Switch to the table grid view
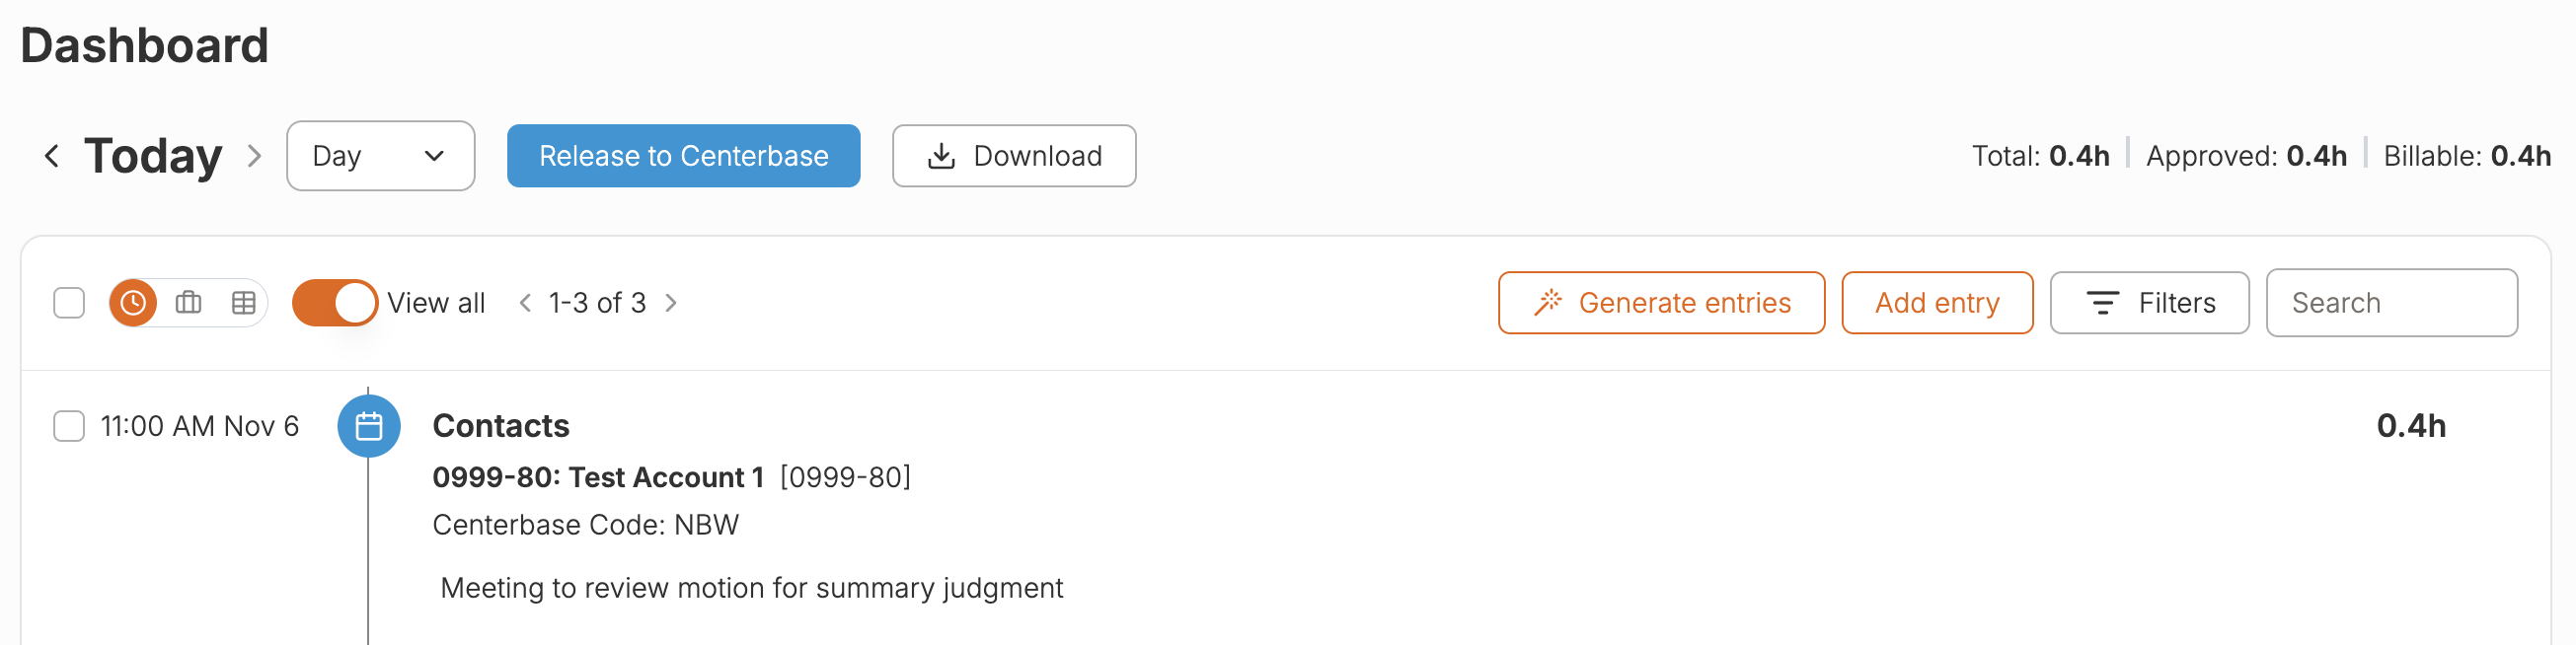 pos(243,303)
